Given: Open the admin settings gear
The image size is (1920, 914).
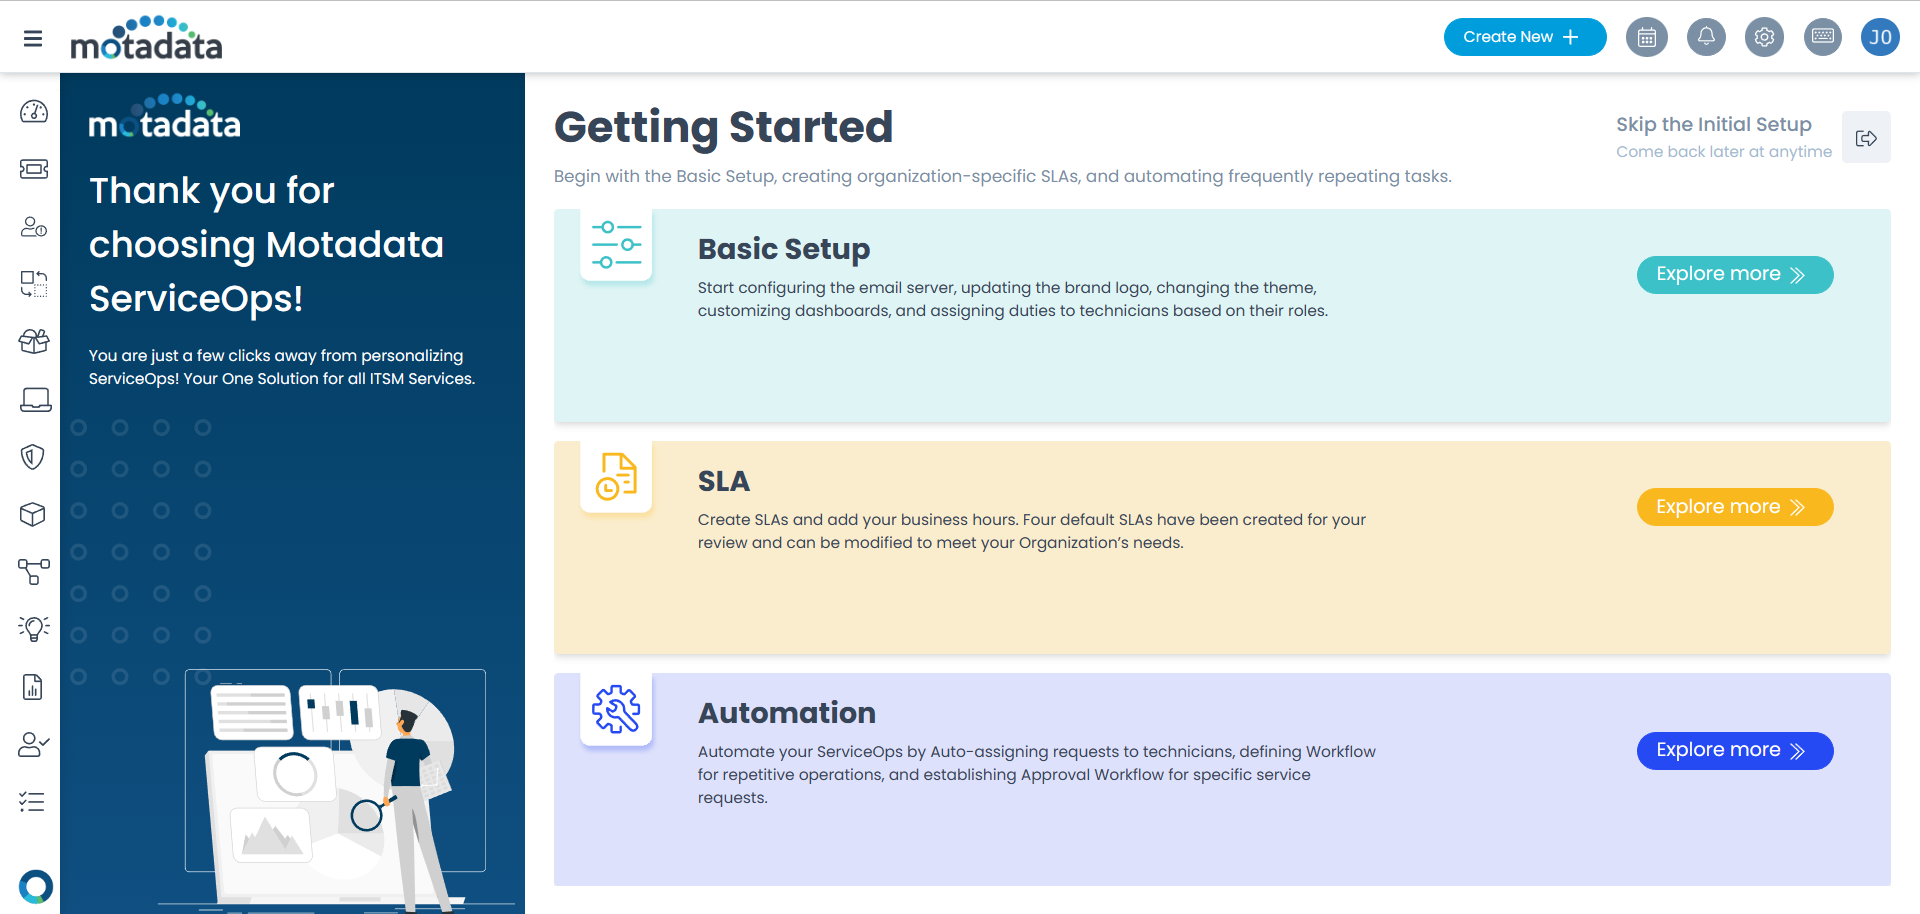Looking at the screenshot, I should tap(1764, 37).
